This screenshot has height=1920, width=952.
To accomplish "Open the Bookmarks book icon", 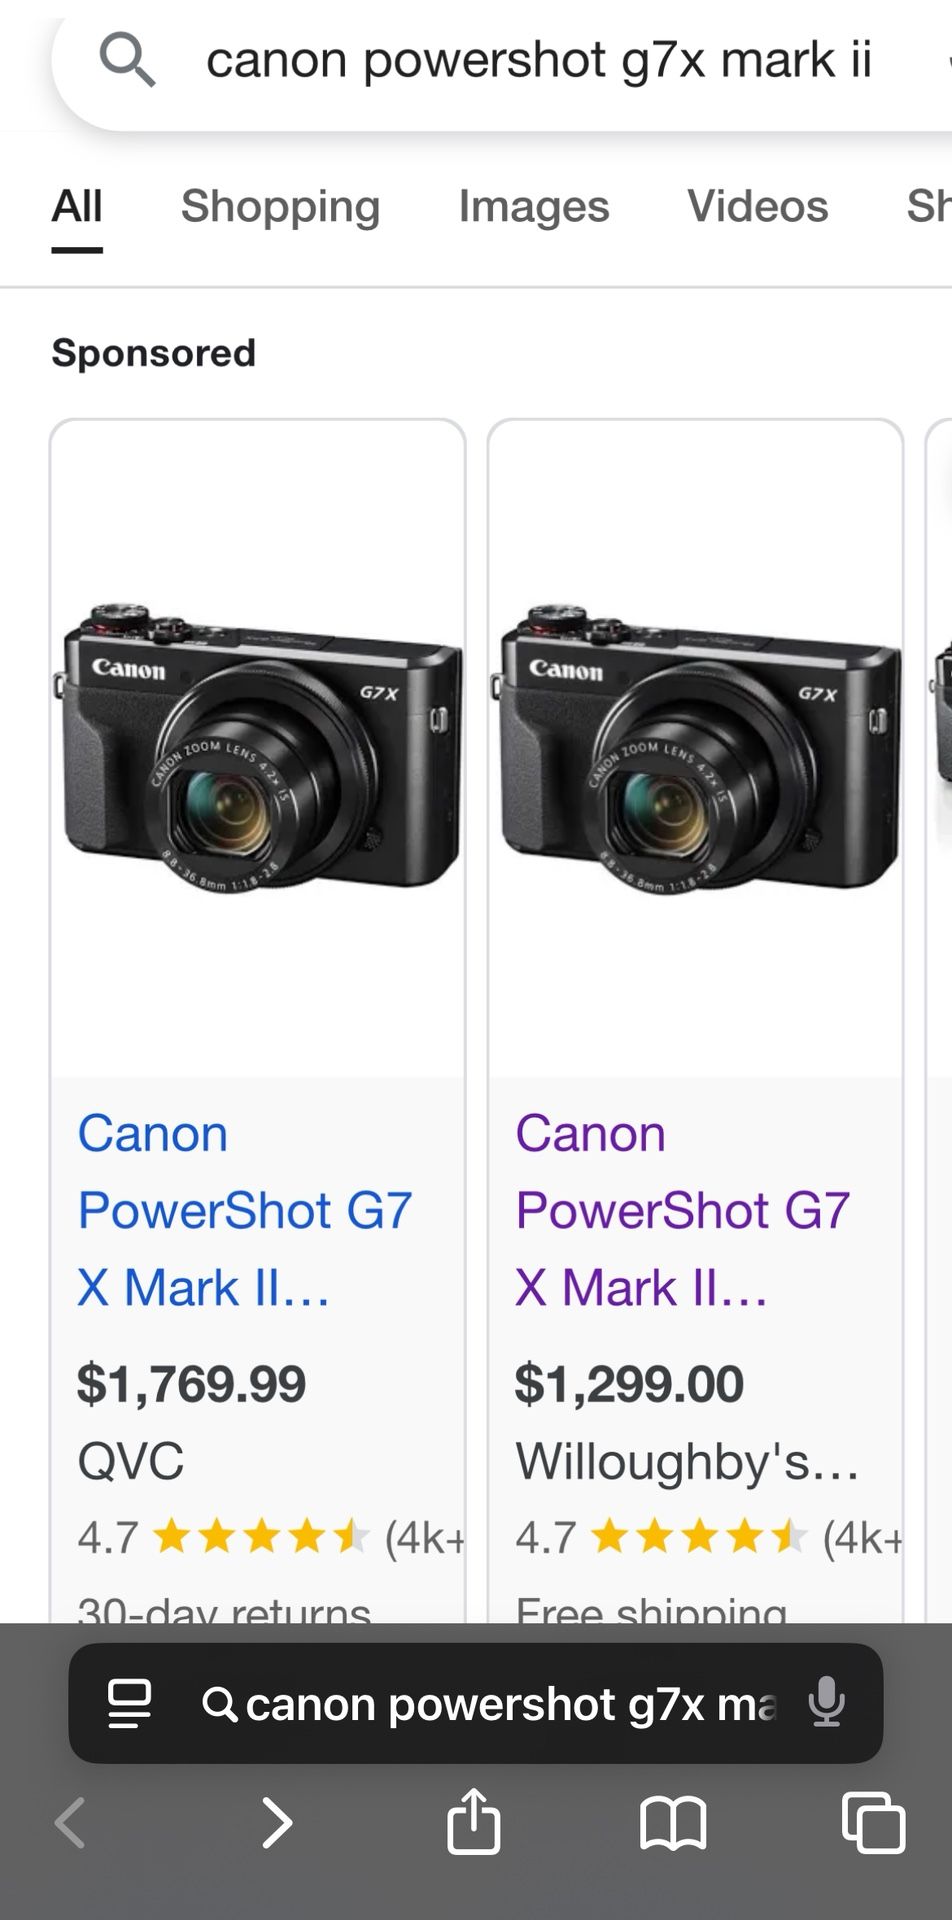I will [x=673, y=1822].
